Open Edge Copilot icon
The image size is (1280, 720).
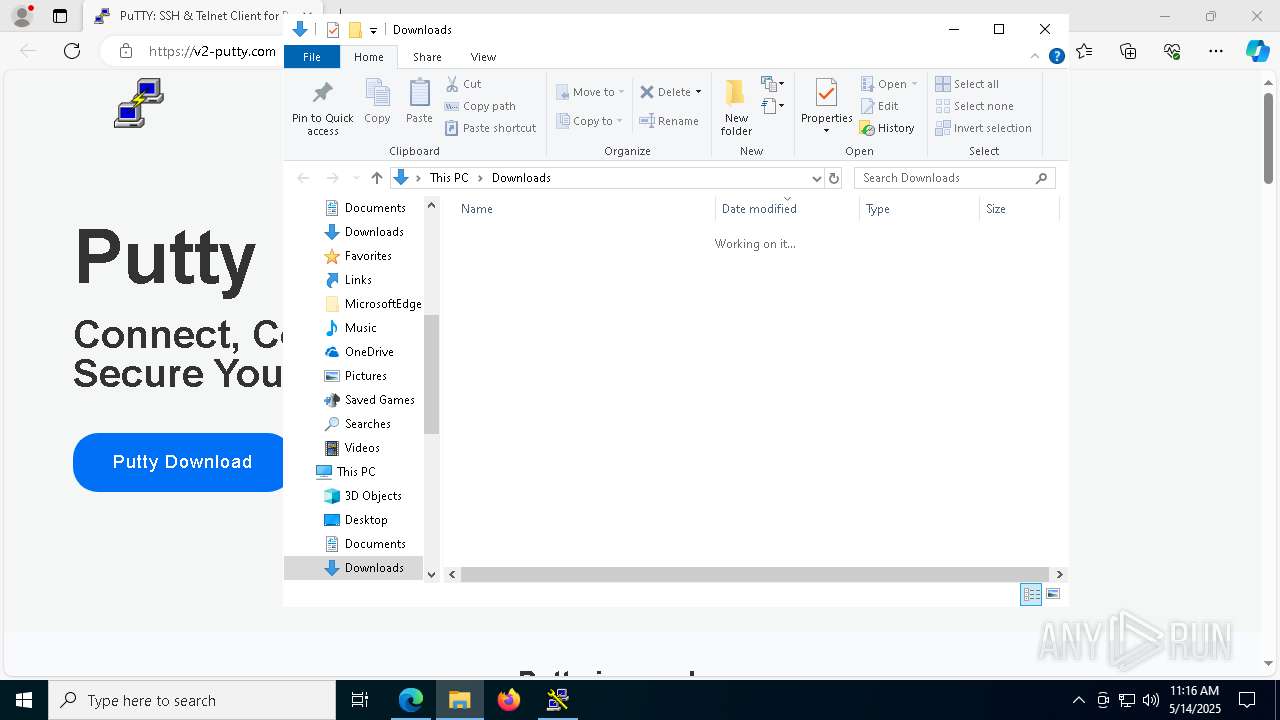pyautogui.click(x=1257, y=51)
